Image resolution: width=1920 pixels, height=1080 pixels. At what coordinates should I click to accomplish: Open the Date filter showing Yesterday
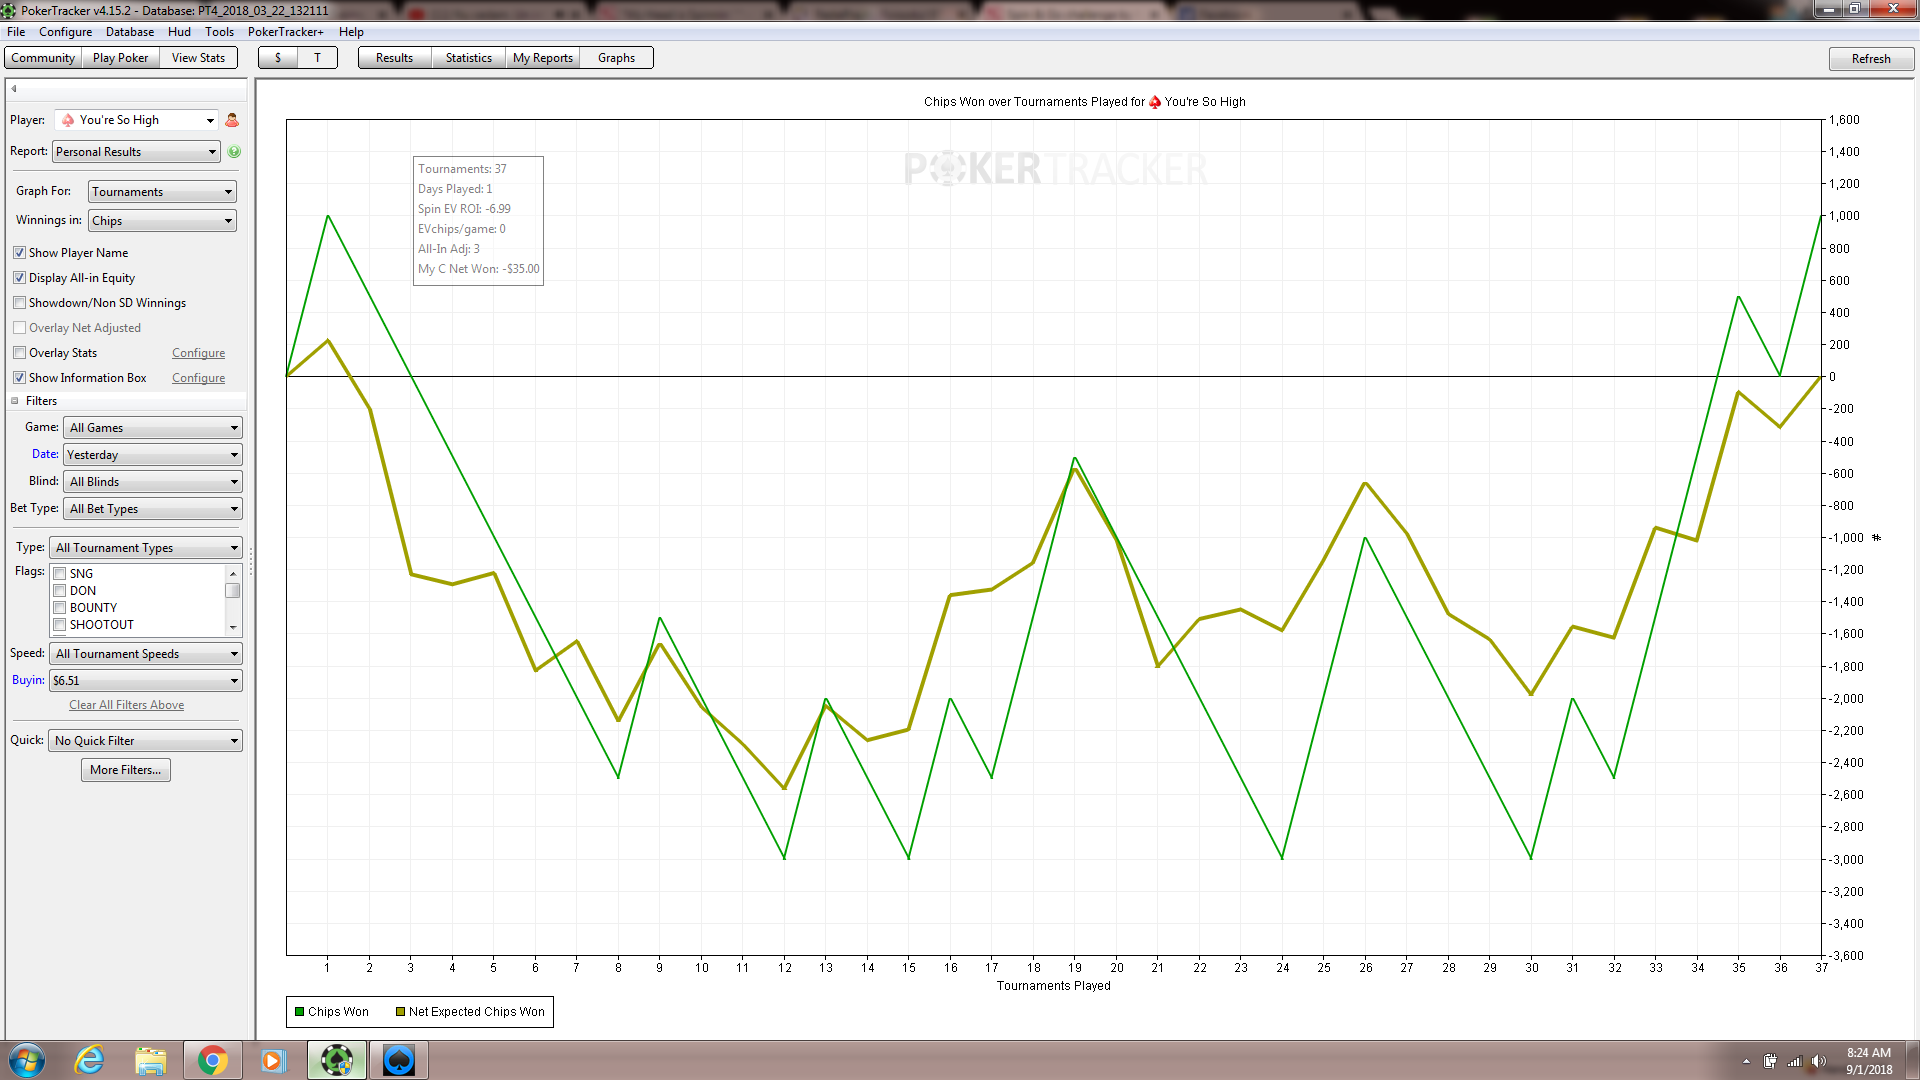pos(153,455)
